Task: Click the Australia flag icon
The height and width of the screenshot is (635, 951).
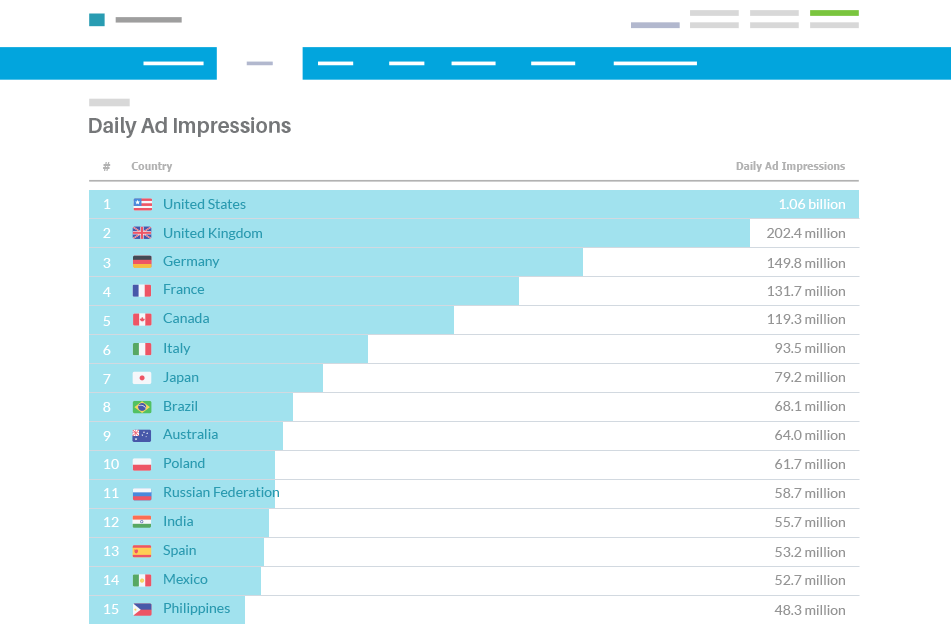Action: click(142, 435)
